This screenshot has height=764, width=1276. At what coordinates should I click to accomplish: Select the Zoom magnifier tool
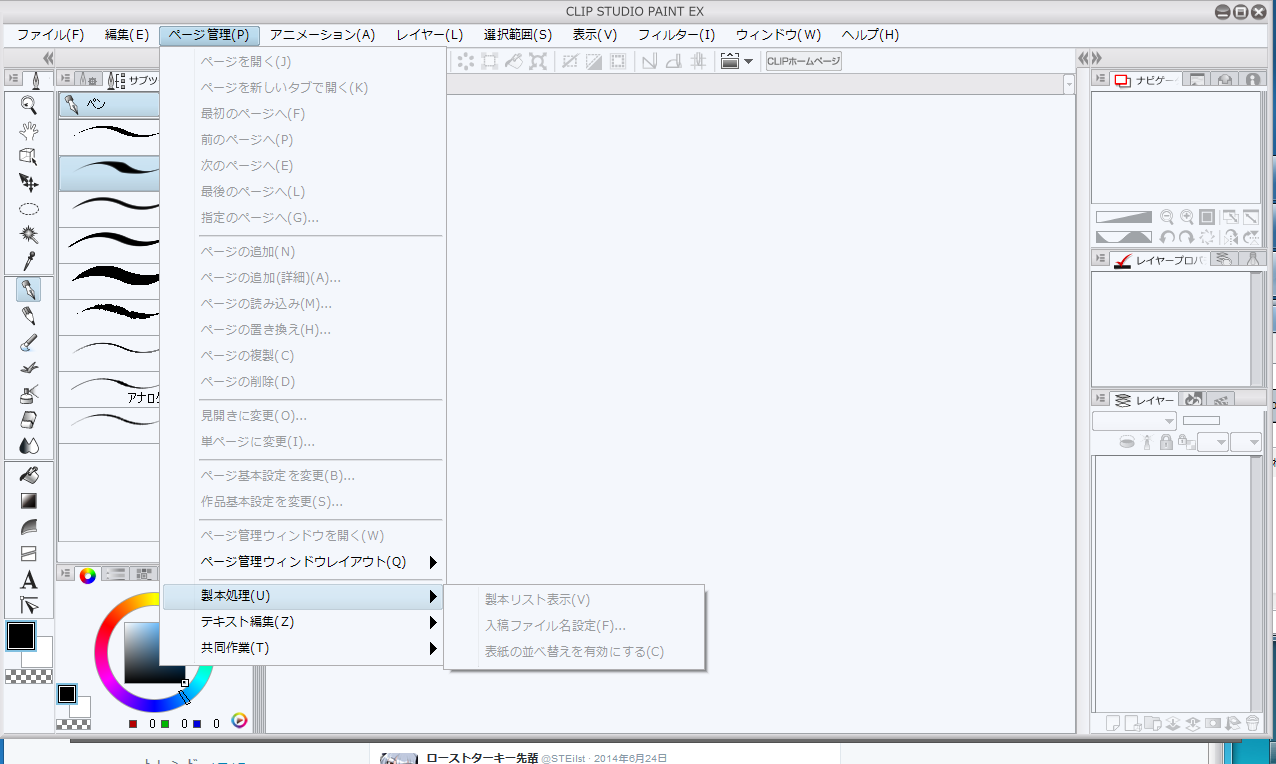(29, 104)
